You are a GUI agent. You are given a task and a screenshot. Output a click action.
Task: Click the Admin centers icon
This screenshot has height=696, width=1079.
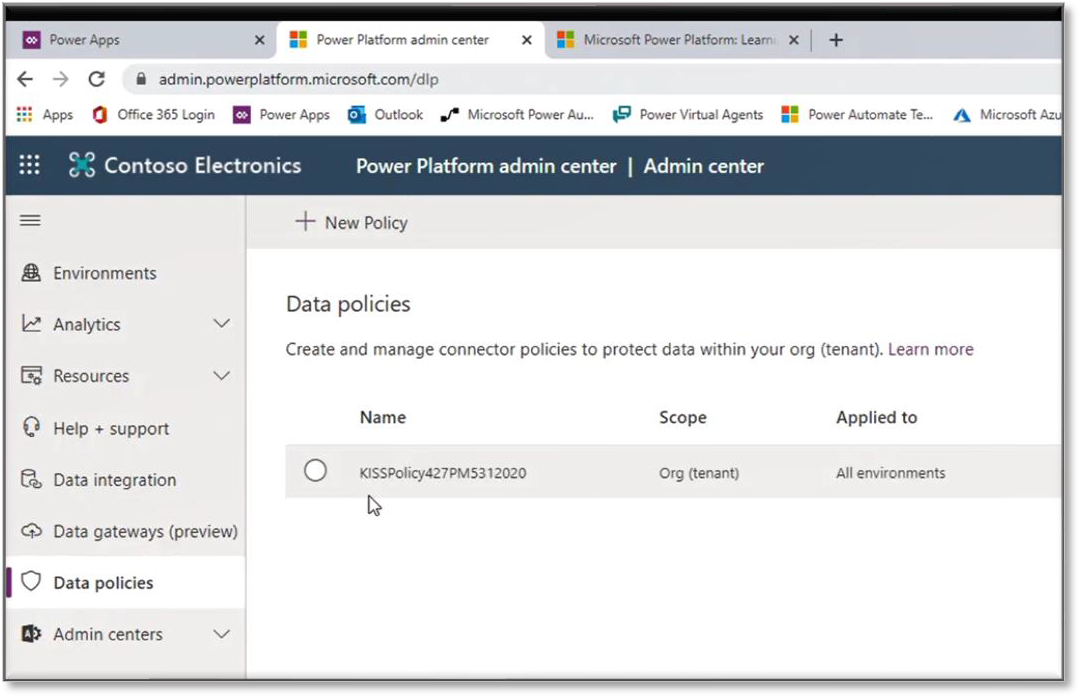tap(31, 633)
